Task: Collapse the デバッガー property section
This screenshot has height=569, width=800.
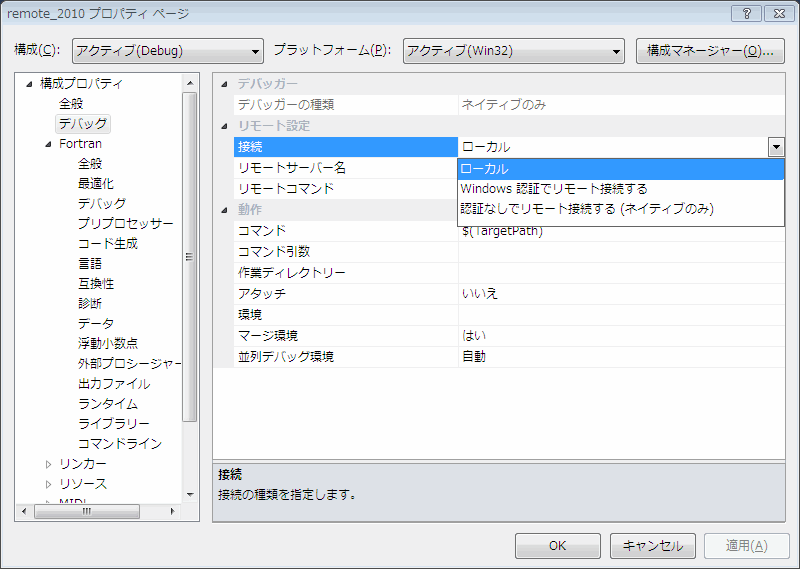Action: [224, 84]
